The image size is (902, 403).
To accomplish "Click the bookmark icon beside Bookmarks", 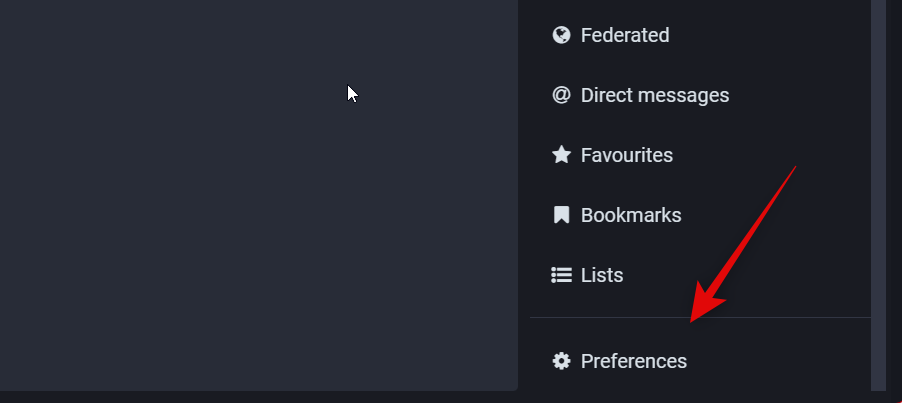I will click(561, 215).
